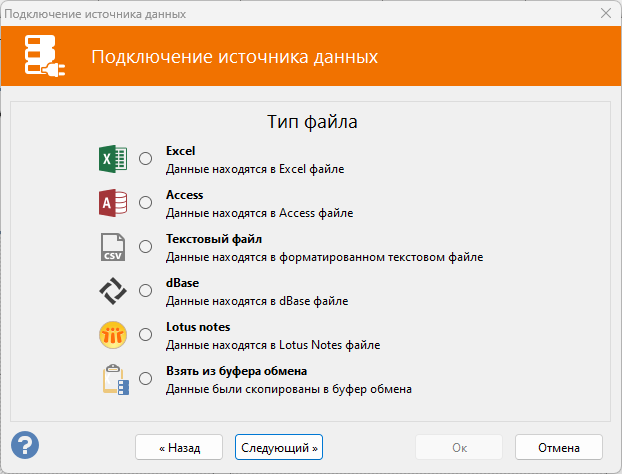Click the CSV text file icon
The width and height of the screenshot is (622, 474).
[113, 247]
